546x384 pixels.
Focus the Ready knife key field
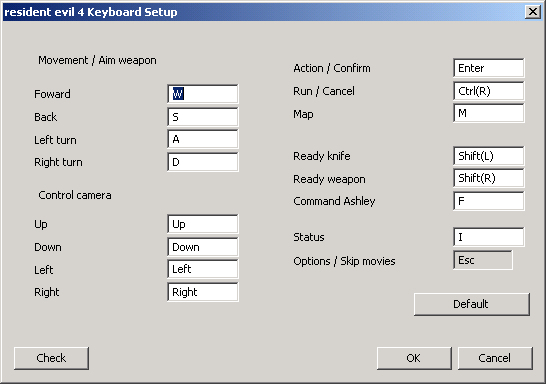click(489, 156)
